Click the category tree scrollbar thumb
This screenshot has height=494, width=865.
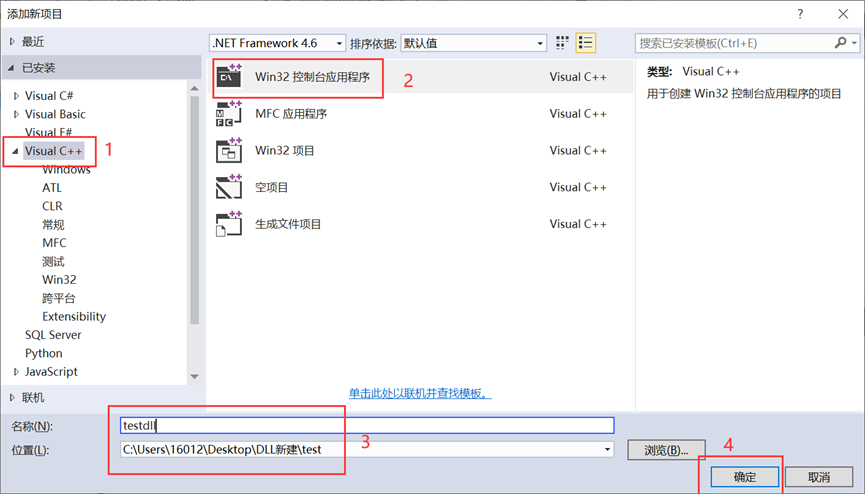coord(194,210)
